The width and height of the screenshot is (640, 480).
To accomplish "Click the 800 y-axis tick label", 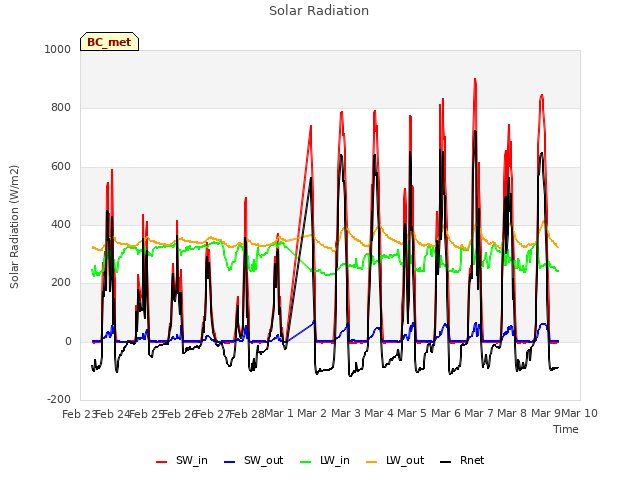I will tap(61, 107).
